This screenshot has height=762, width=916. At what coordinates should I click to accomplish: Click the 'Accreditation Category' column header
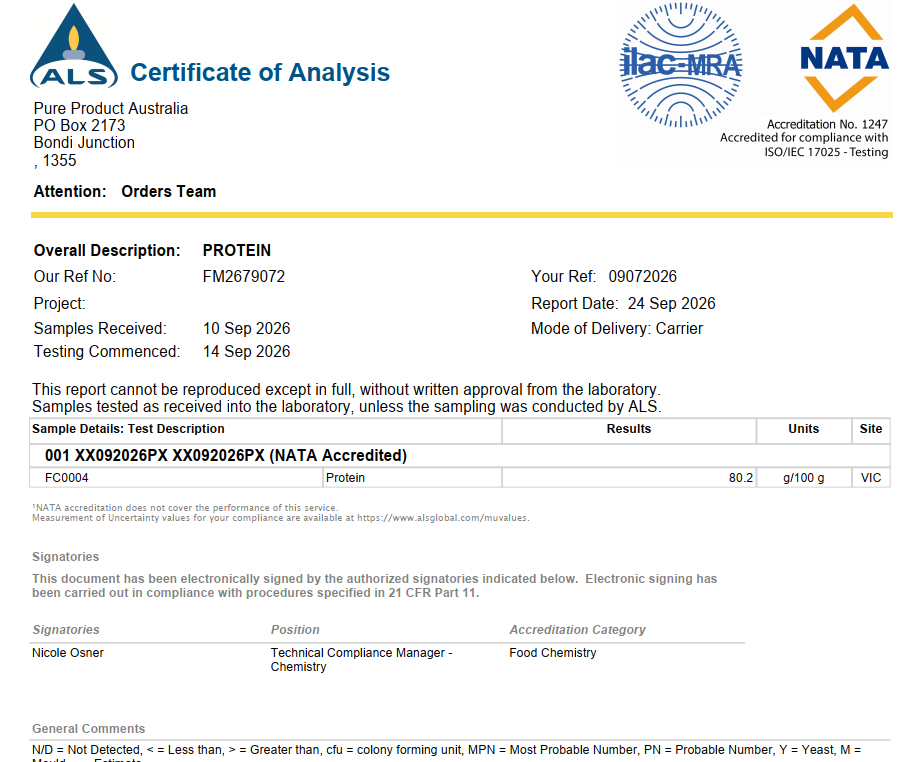(x=577, y=630)
